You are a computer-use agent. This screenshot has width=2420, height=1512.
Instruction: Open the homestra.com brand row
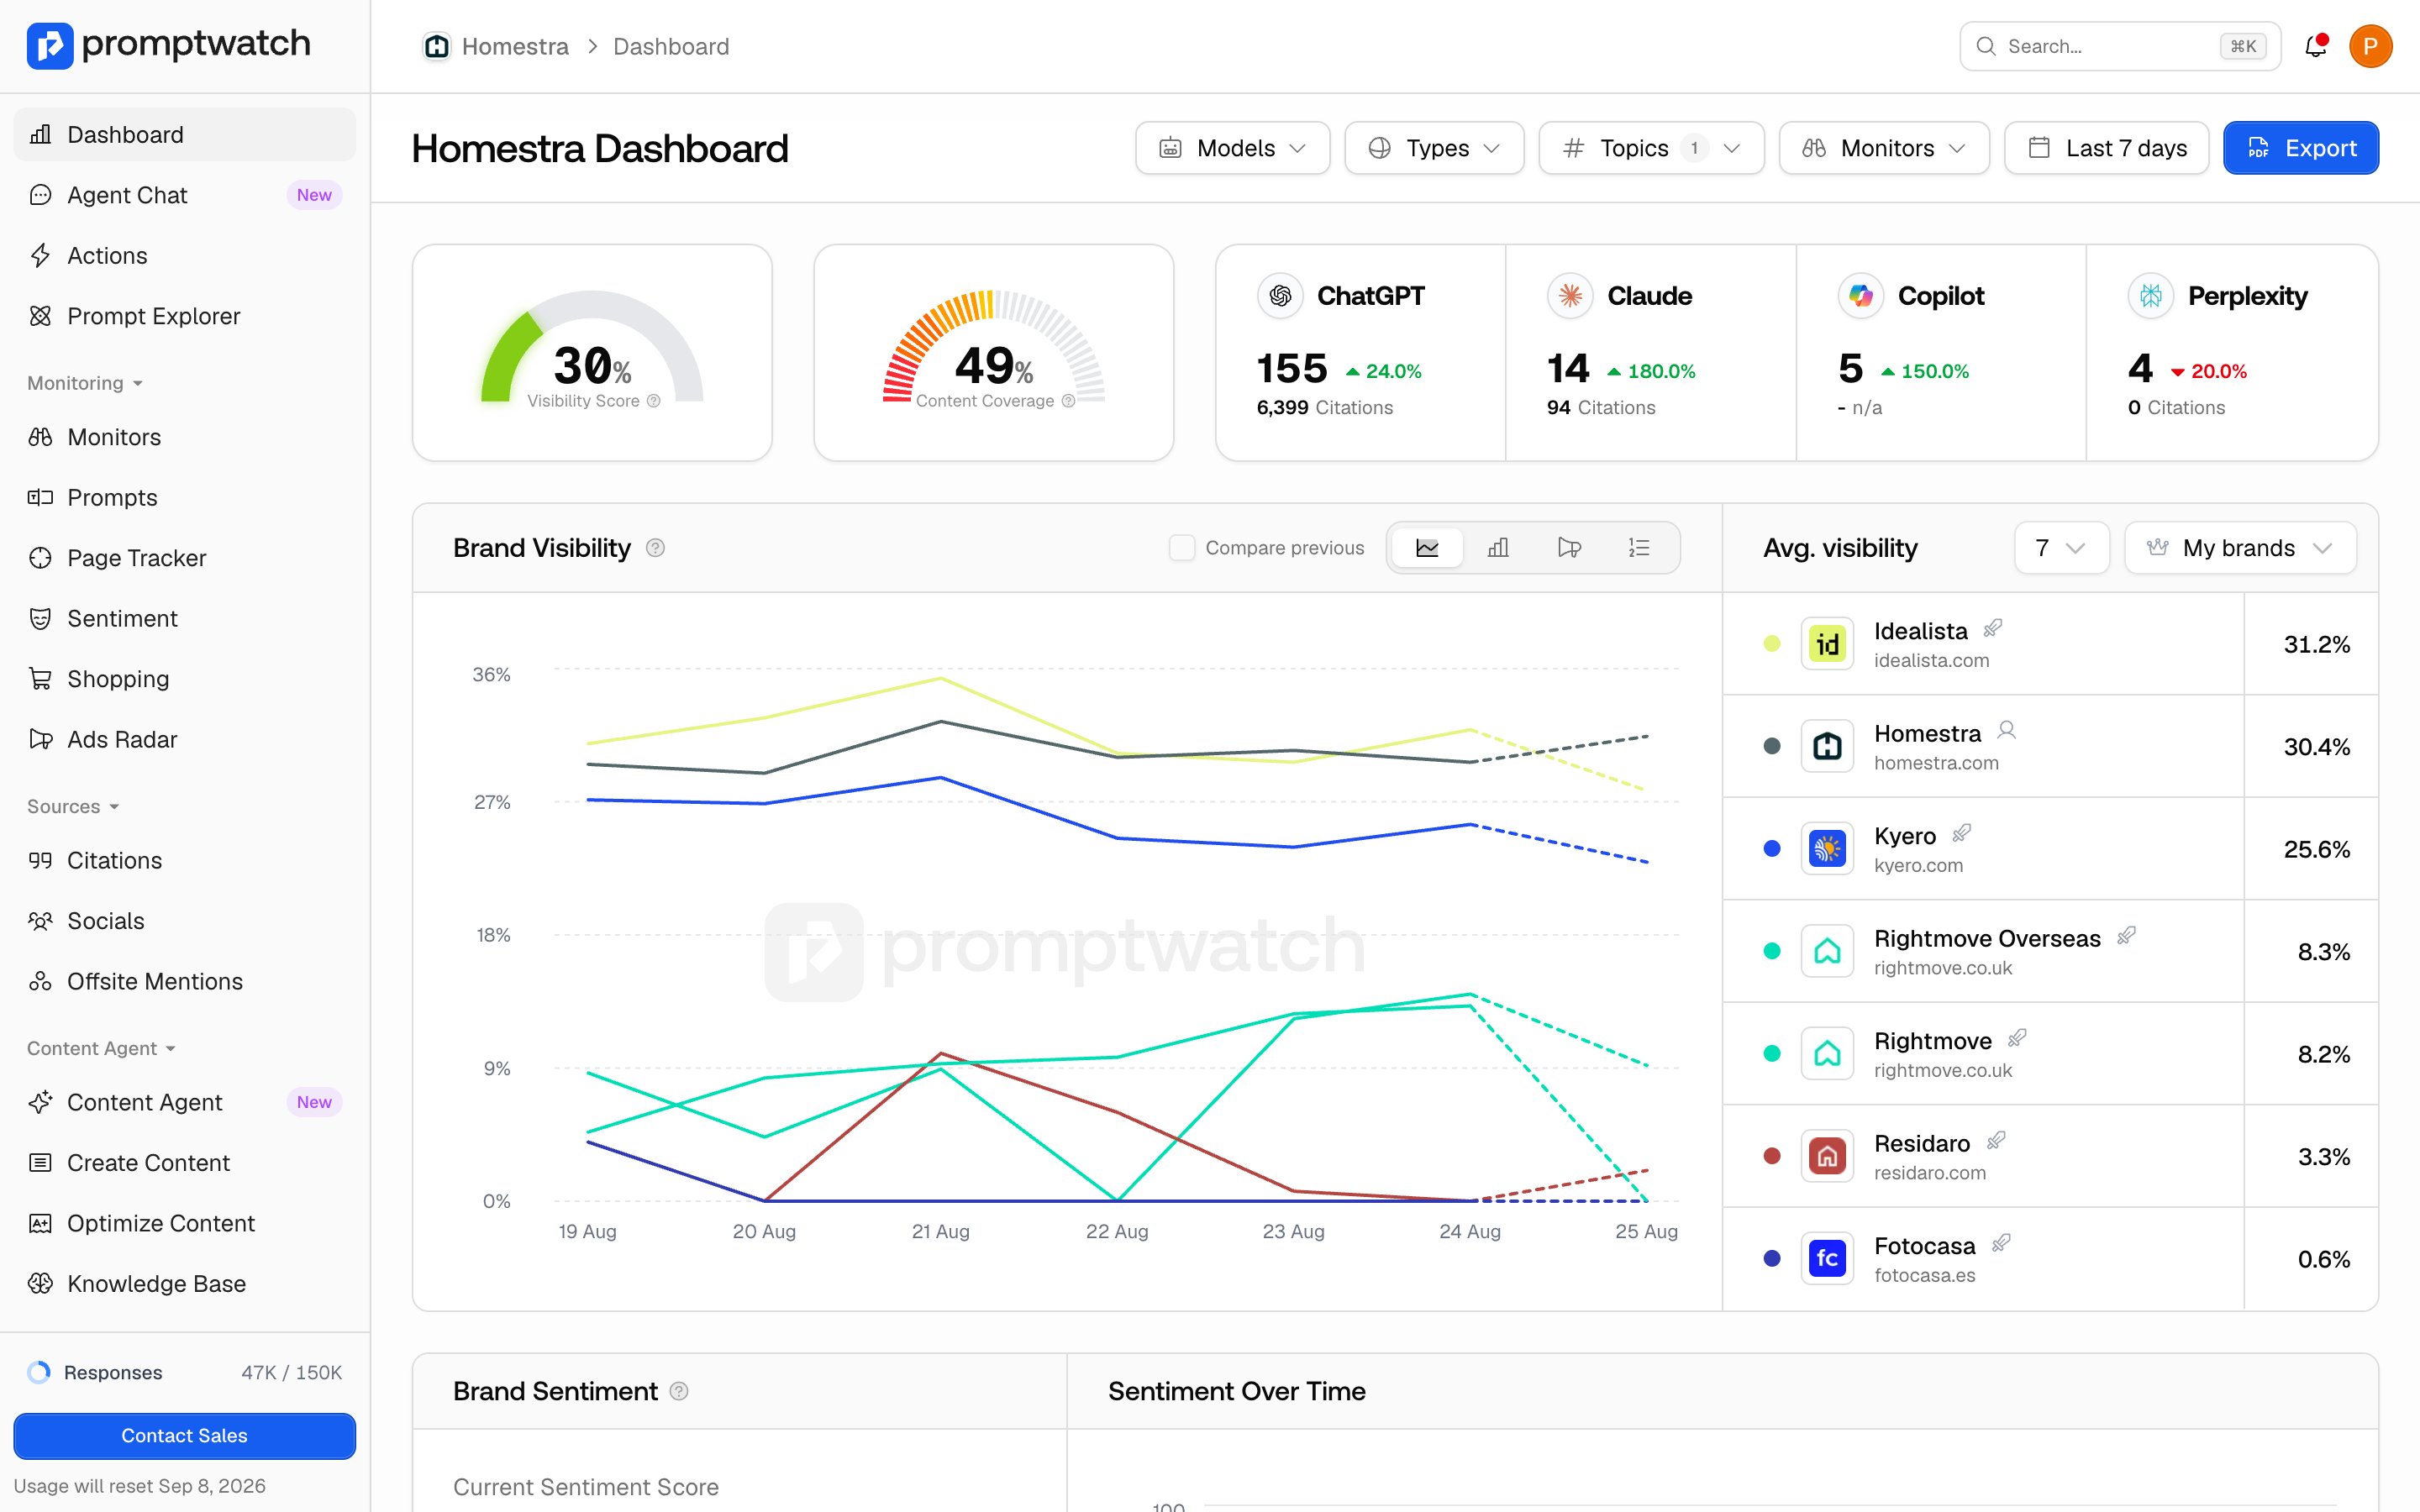2050,747
